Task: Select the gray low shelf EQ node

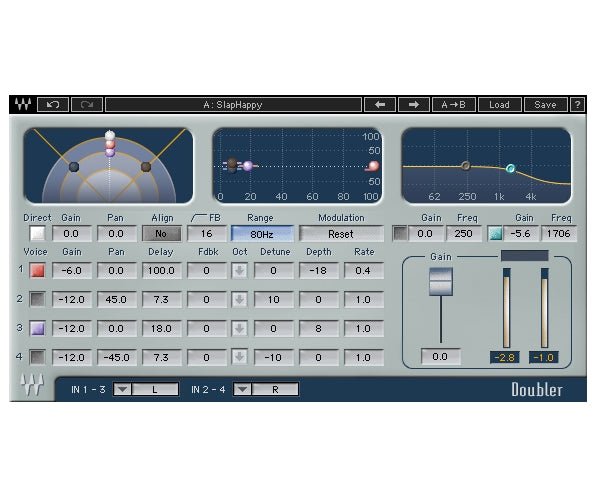Action: tap(466, 166)
